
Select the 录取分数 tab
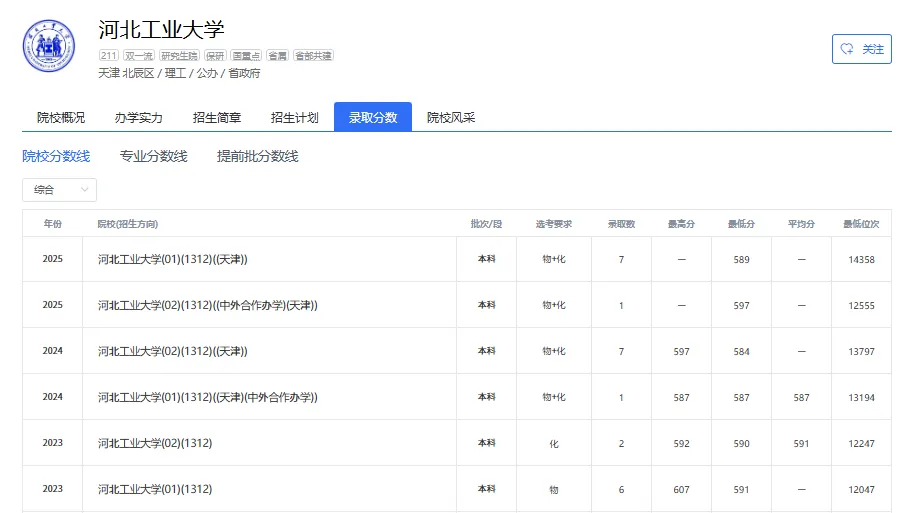(373, 117)
